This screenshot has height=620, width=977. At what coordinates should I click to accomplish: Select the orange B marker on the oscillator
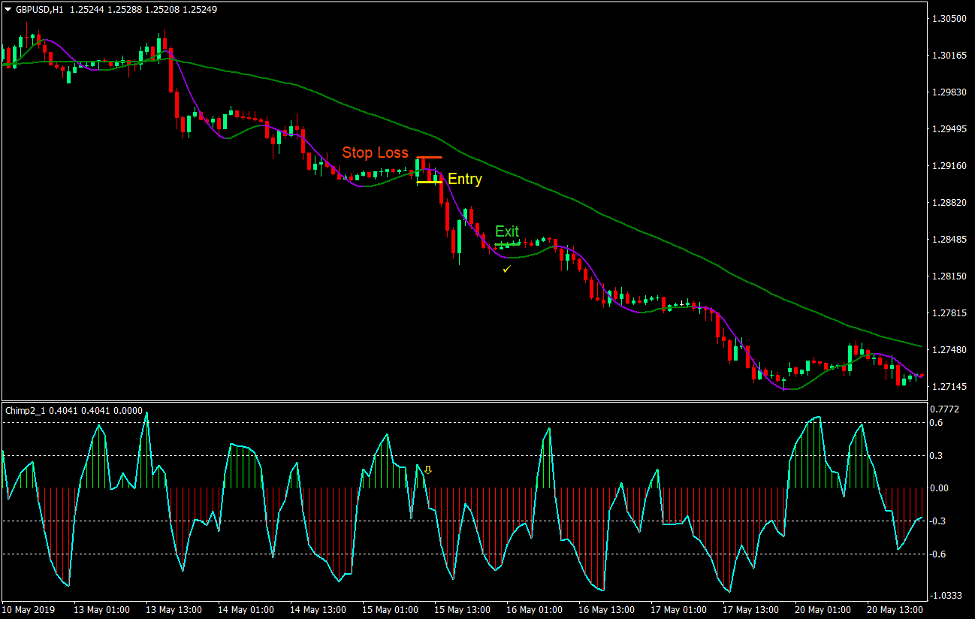coord(430,468)
